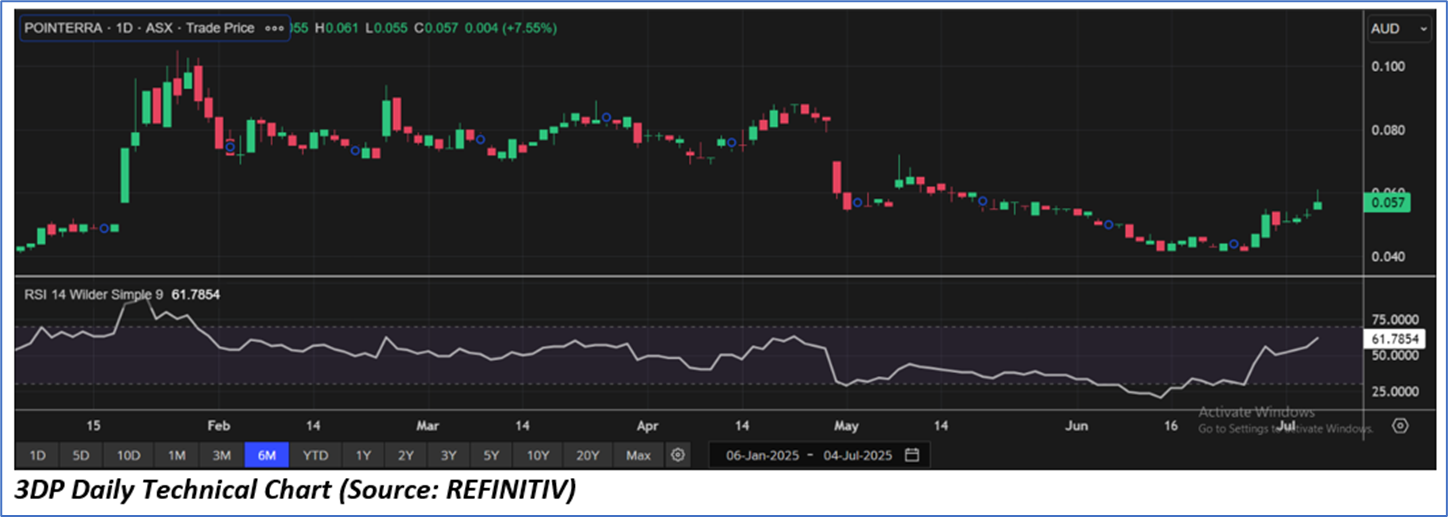Screen dimensions: 1448x517
Task: Click the H0.061 high value in header
Action: pos(336,28)
